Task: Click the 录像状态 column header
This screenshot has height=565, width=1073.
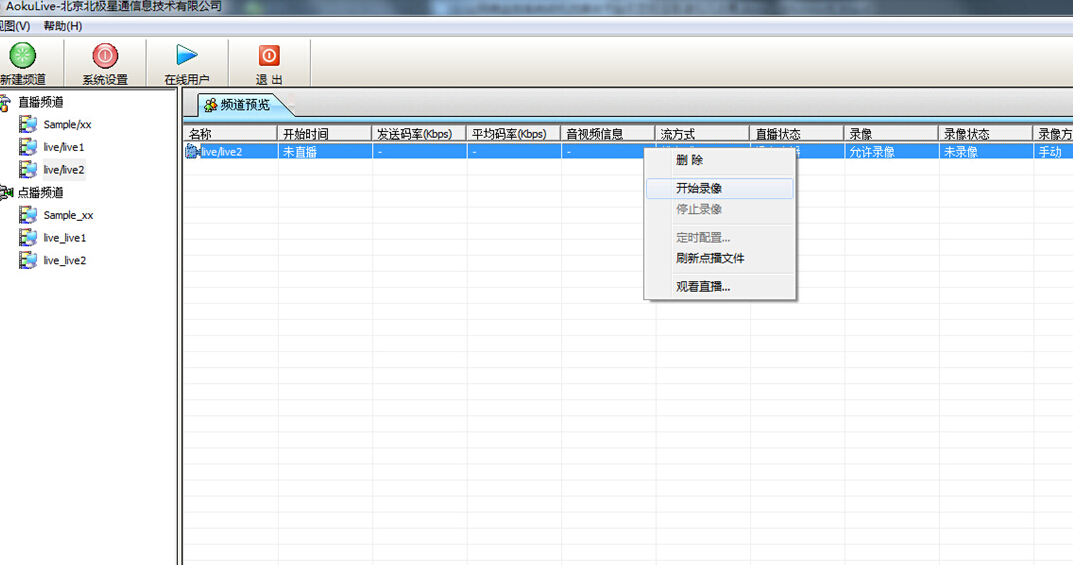Action: [x=967, y=134]
